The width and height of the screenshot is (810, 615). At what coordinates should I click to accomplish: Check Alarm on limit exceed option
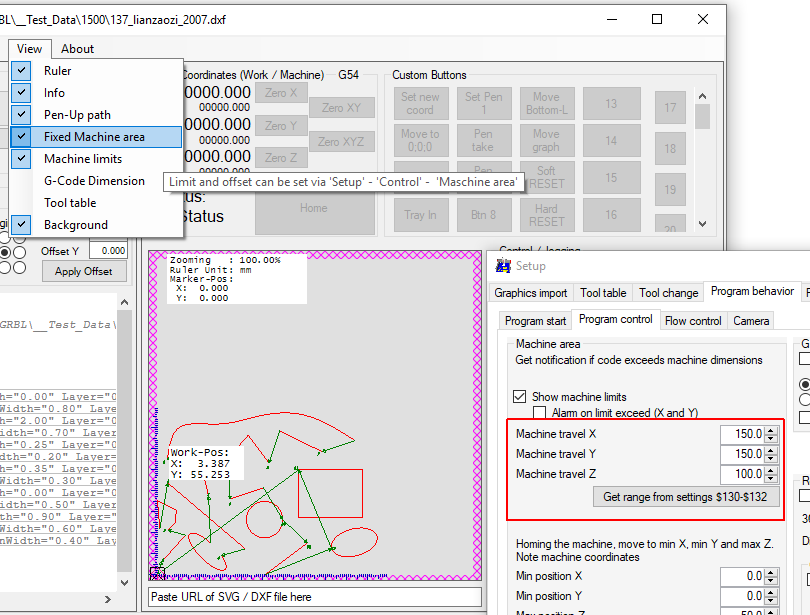pos(540,413)
